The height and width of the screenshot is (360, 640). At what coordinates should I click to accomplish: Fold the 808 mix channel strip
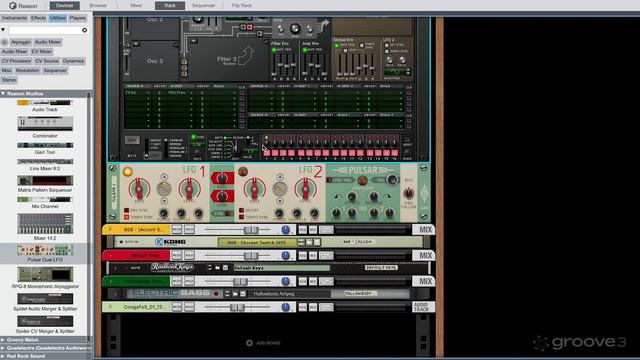(x=110, y=230)
